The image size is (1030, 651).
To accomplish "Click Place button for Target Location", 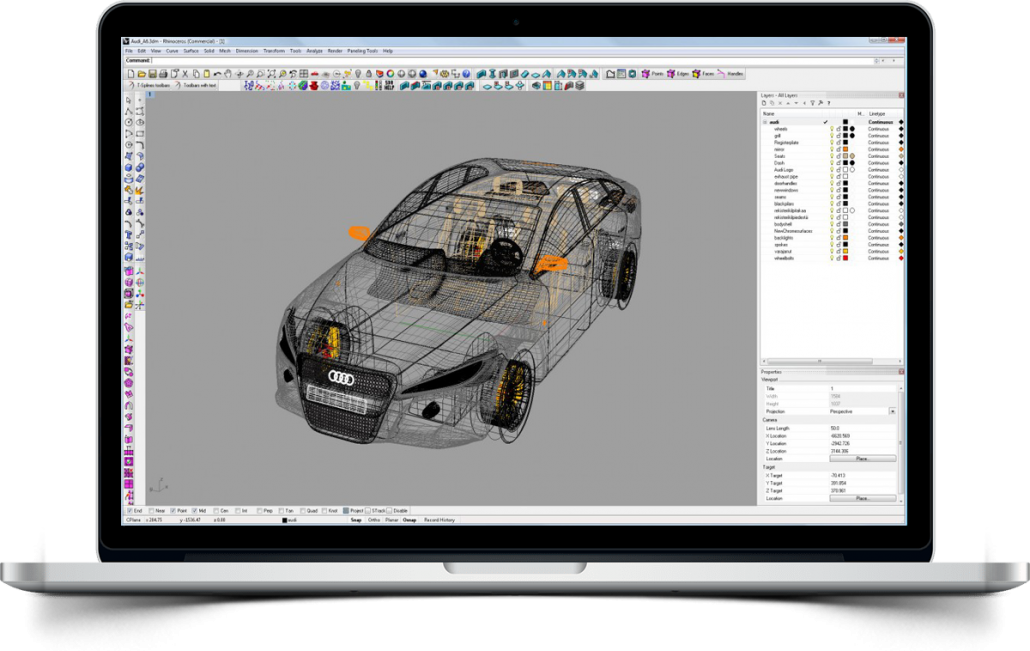I will 862,499.
